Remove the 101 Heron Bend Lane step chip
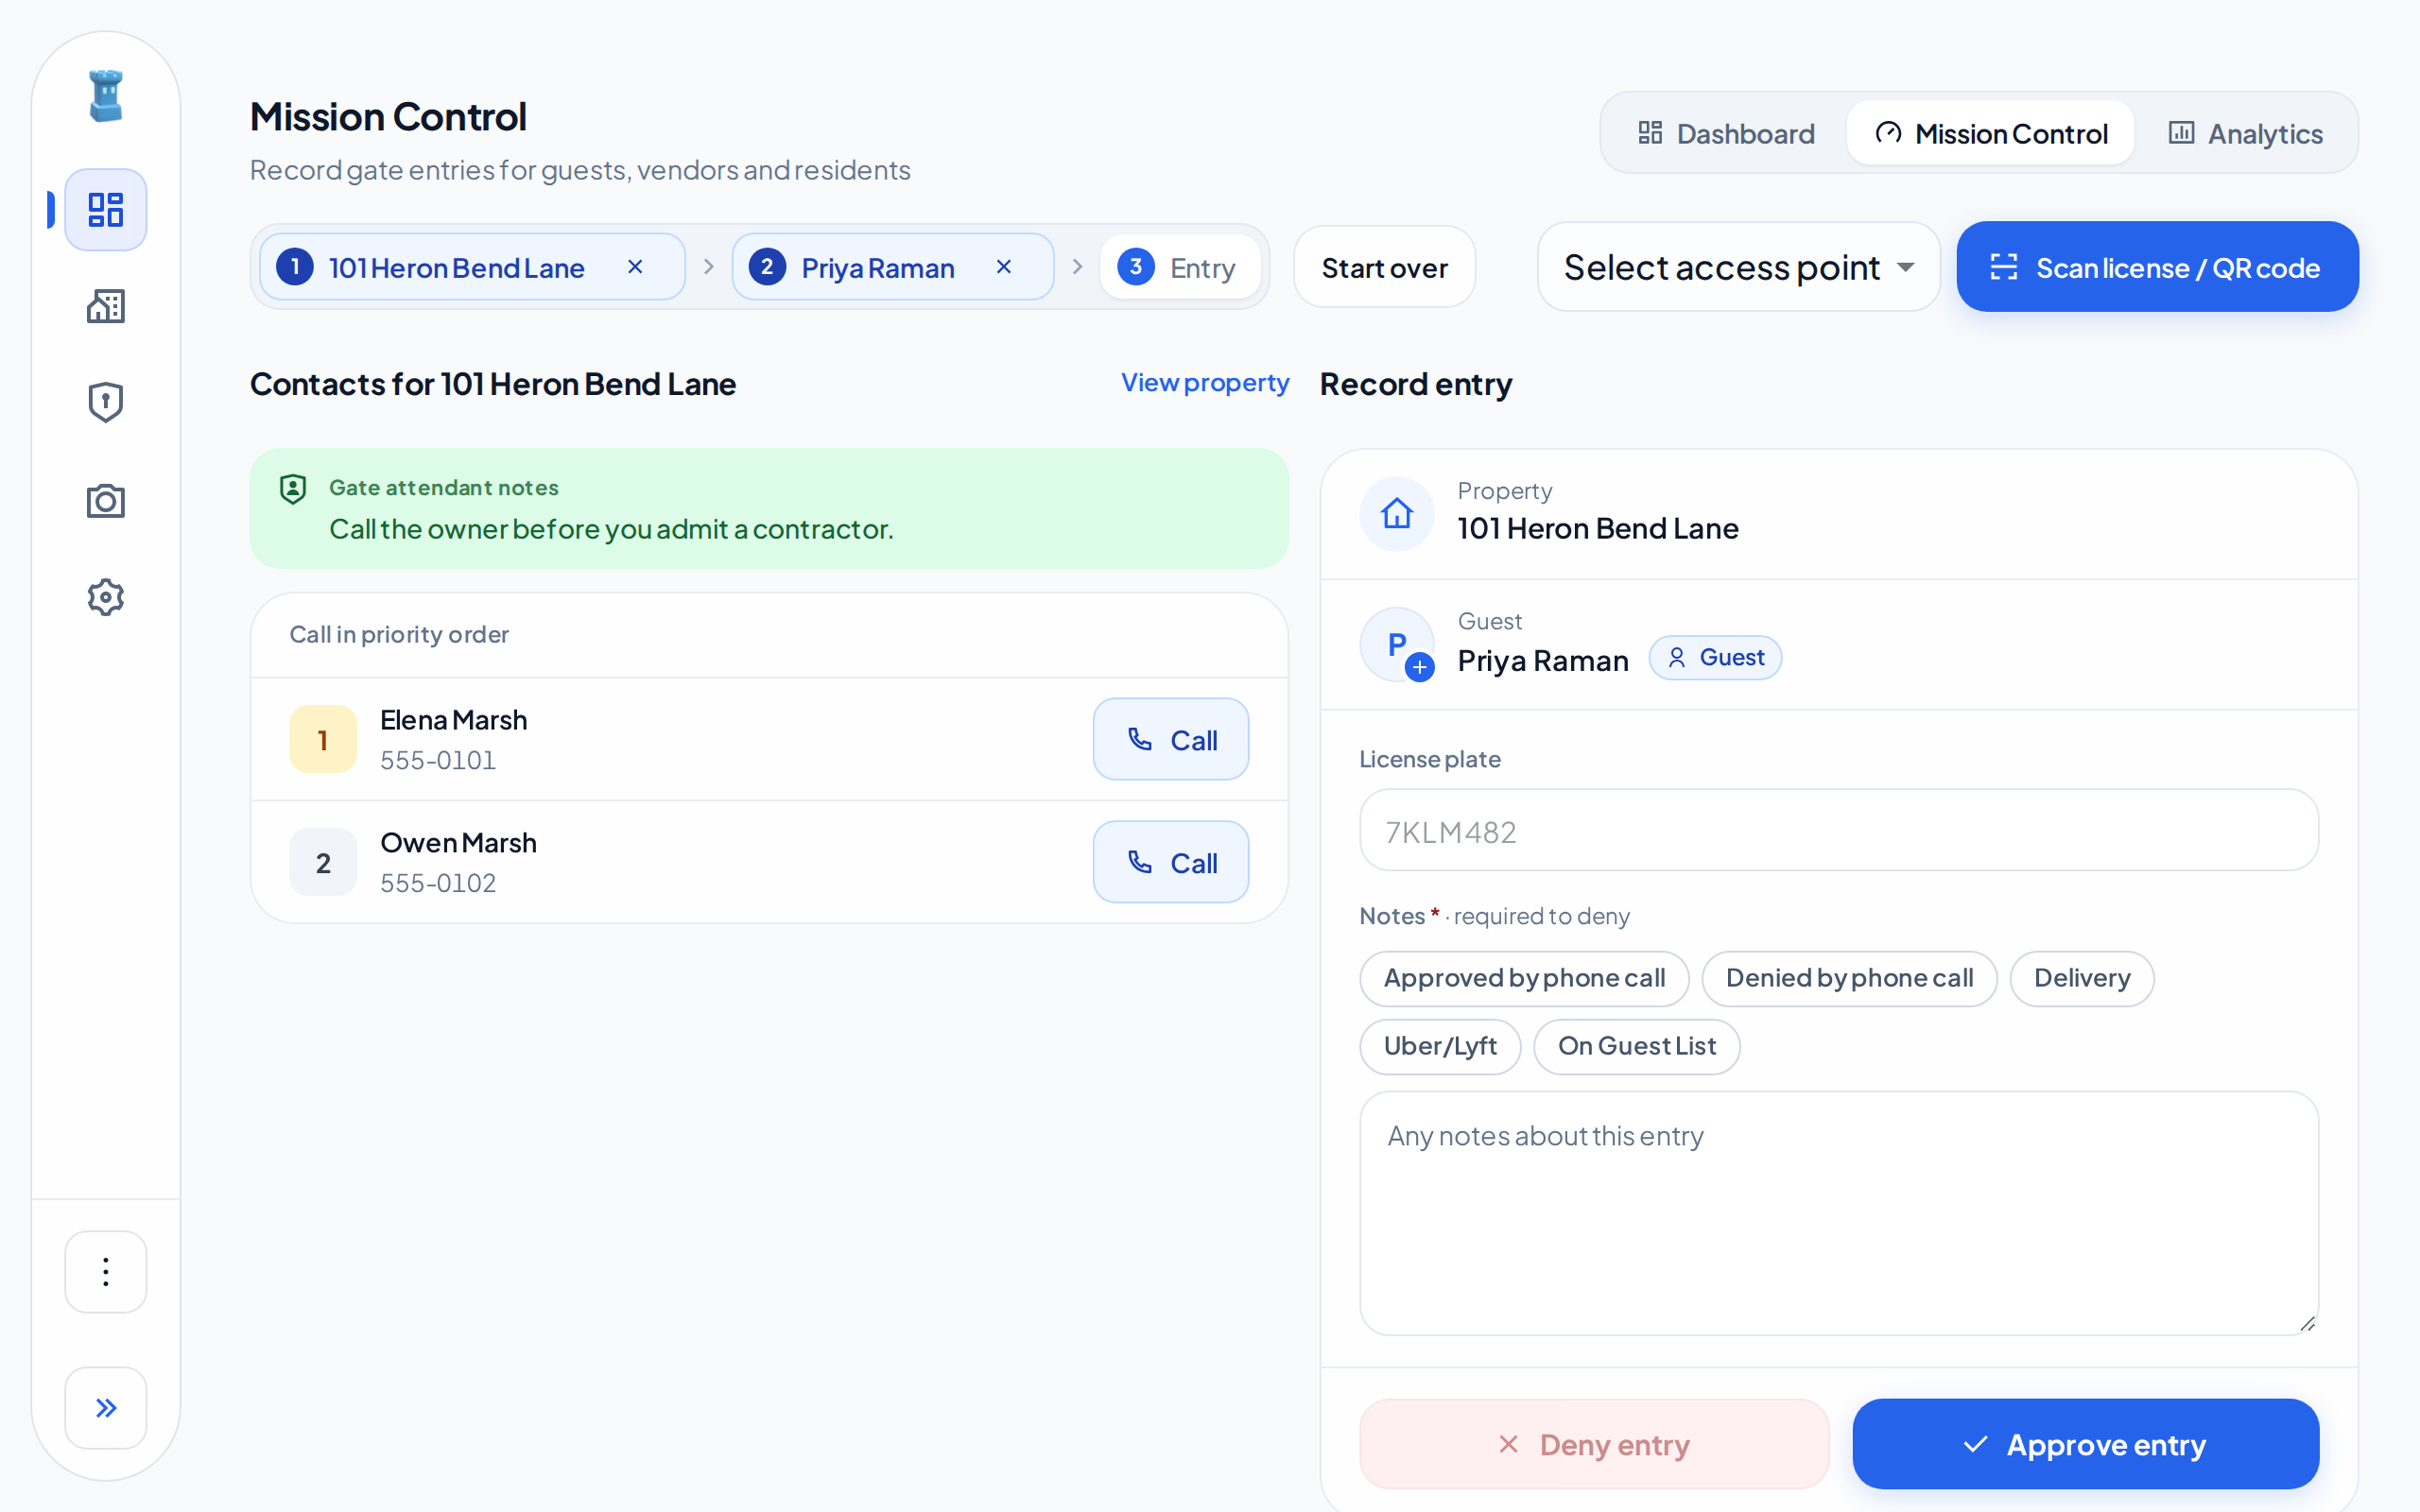2420x1512 pixels. pyautogui.click(x=635, y=267)
